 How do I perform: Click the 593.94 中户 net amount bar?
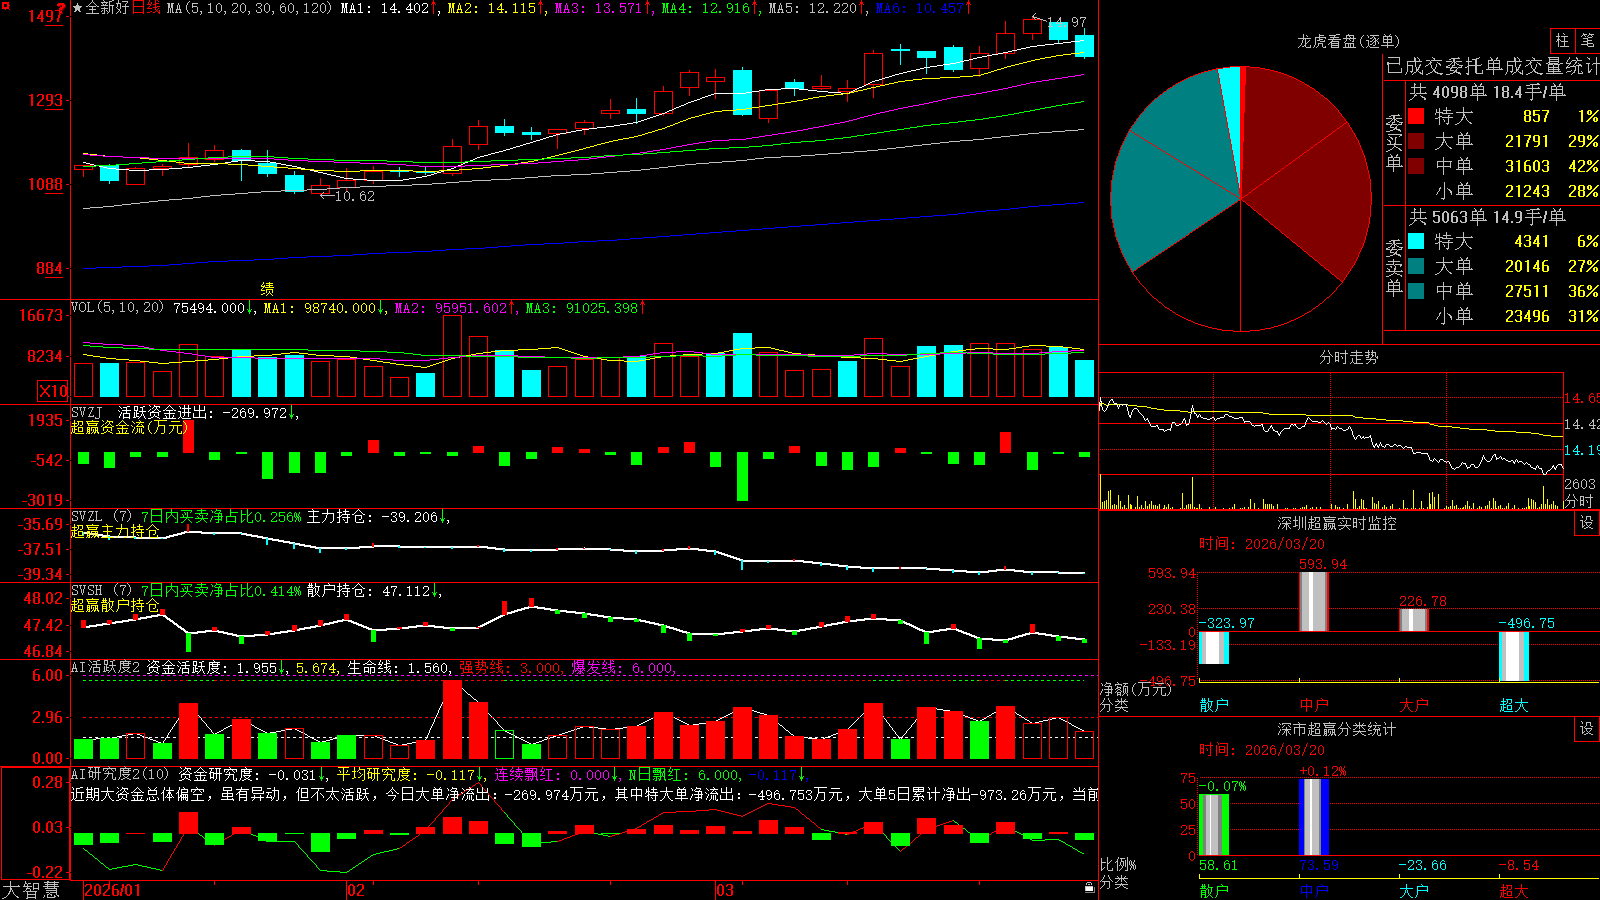point(1314,602)
